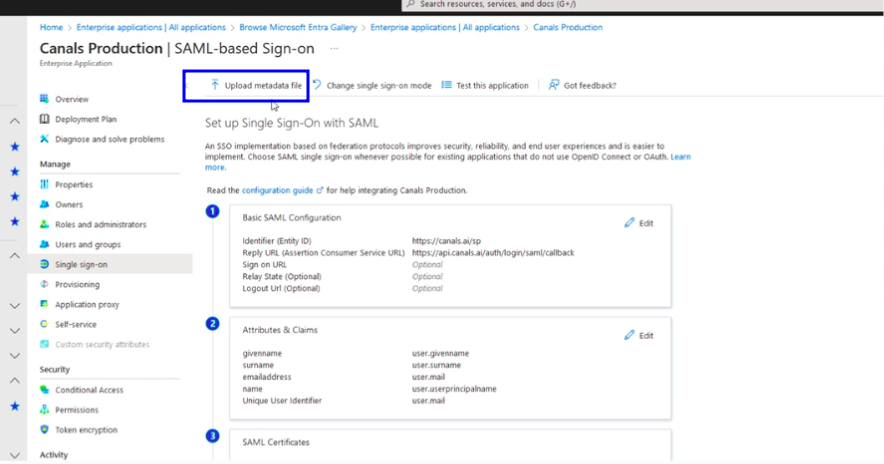Screen dimensions: 884x464
Task: Click the user.givenname claim value
Action: click(440, 353)
